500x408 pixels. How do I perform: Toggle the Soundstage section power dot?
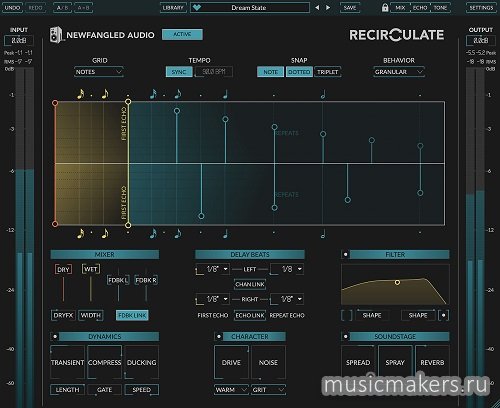pos(345,336)
